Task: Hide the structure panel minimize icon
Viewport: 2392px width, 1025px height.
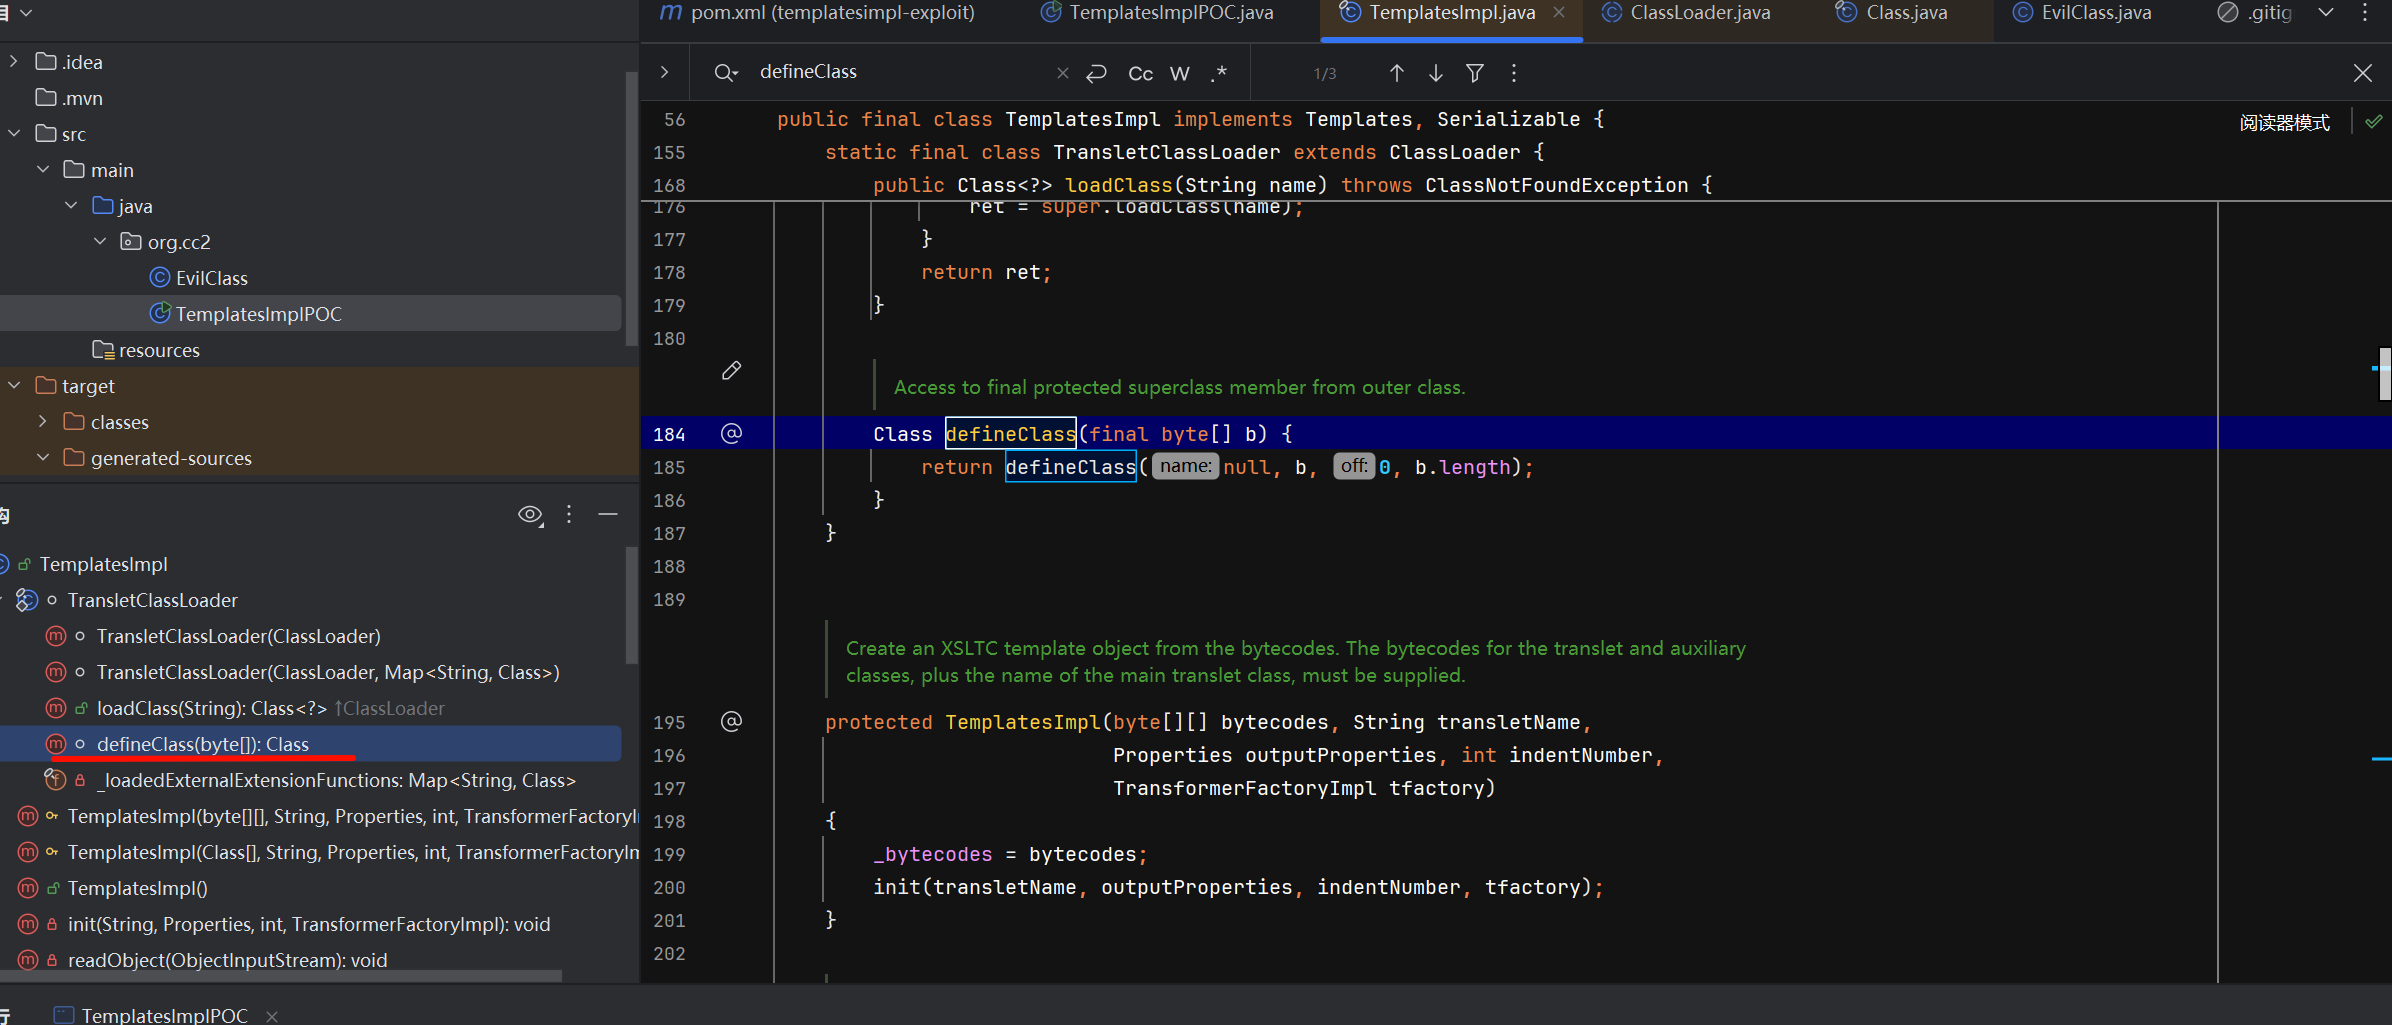Action: click(x=608, y=515)
